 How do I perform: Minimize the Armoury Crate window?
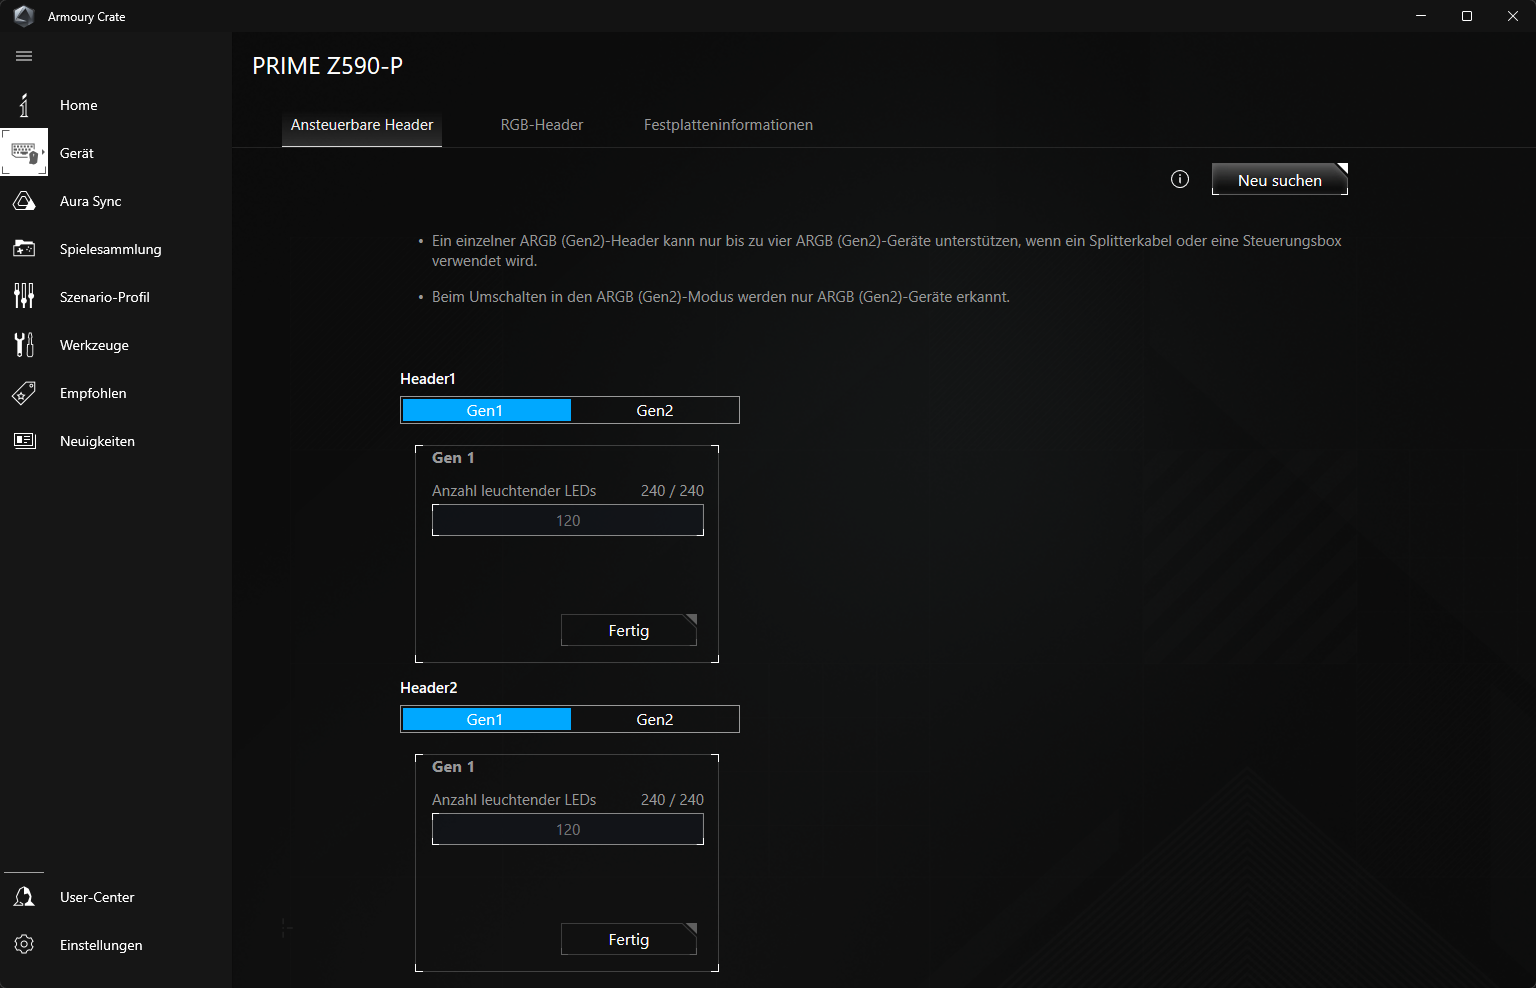tap(1421, 16)
